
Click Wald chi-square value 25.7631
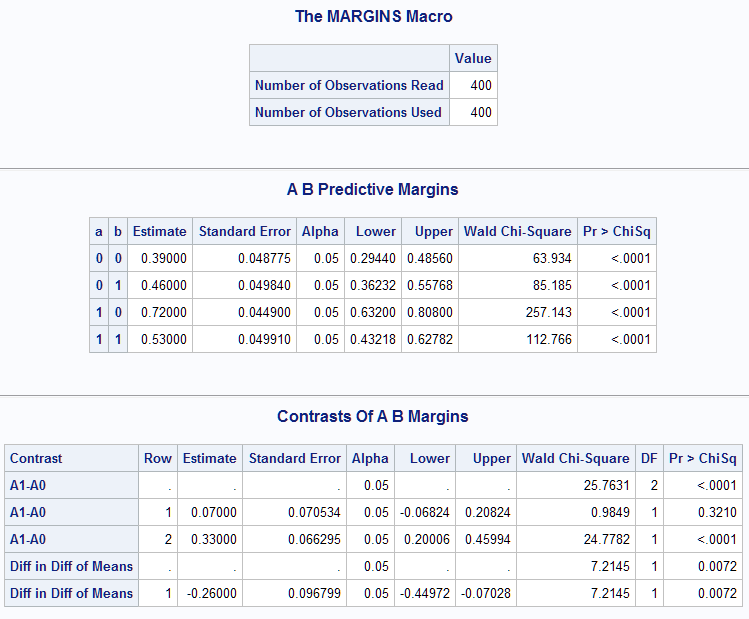(606, 485)
